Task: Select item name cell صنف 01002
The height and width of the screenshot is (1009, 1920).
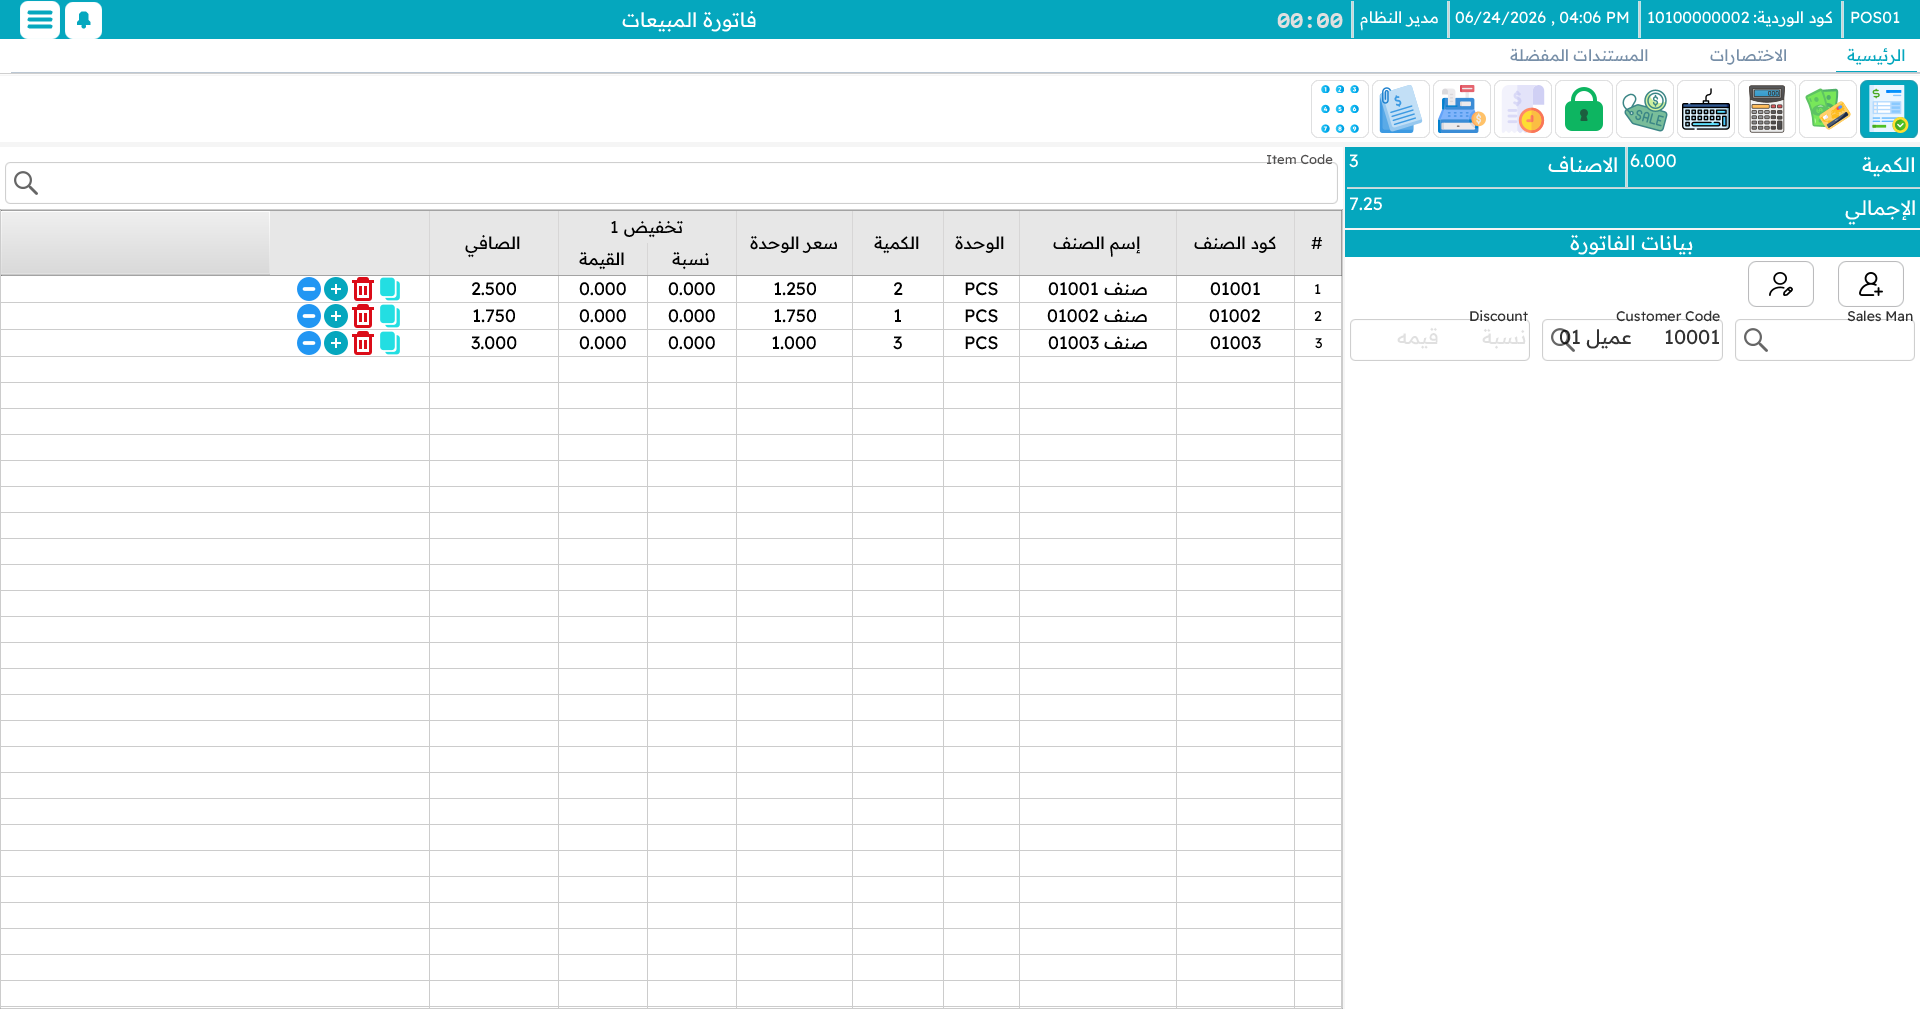Action: (x=1097, y=316)
